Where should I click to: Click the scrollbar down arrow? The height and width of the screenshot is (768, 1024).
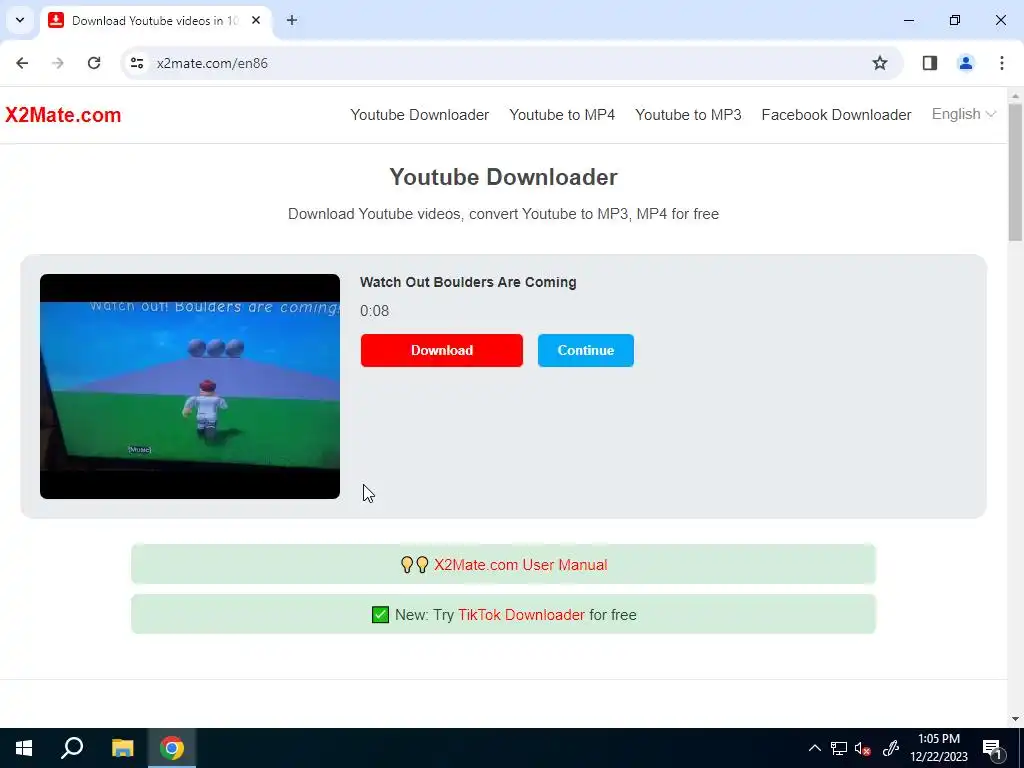1016,720
